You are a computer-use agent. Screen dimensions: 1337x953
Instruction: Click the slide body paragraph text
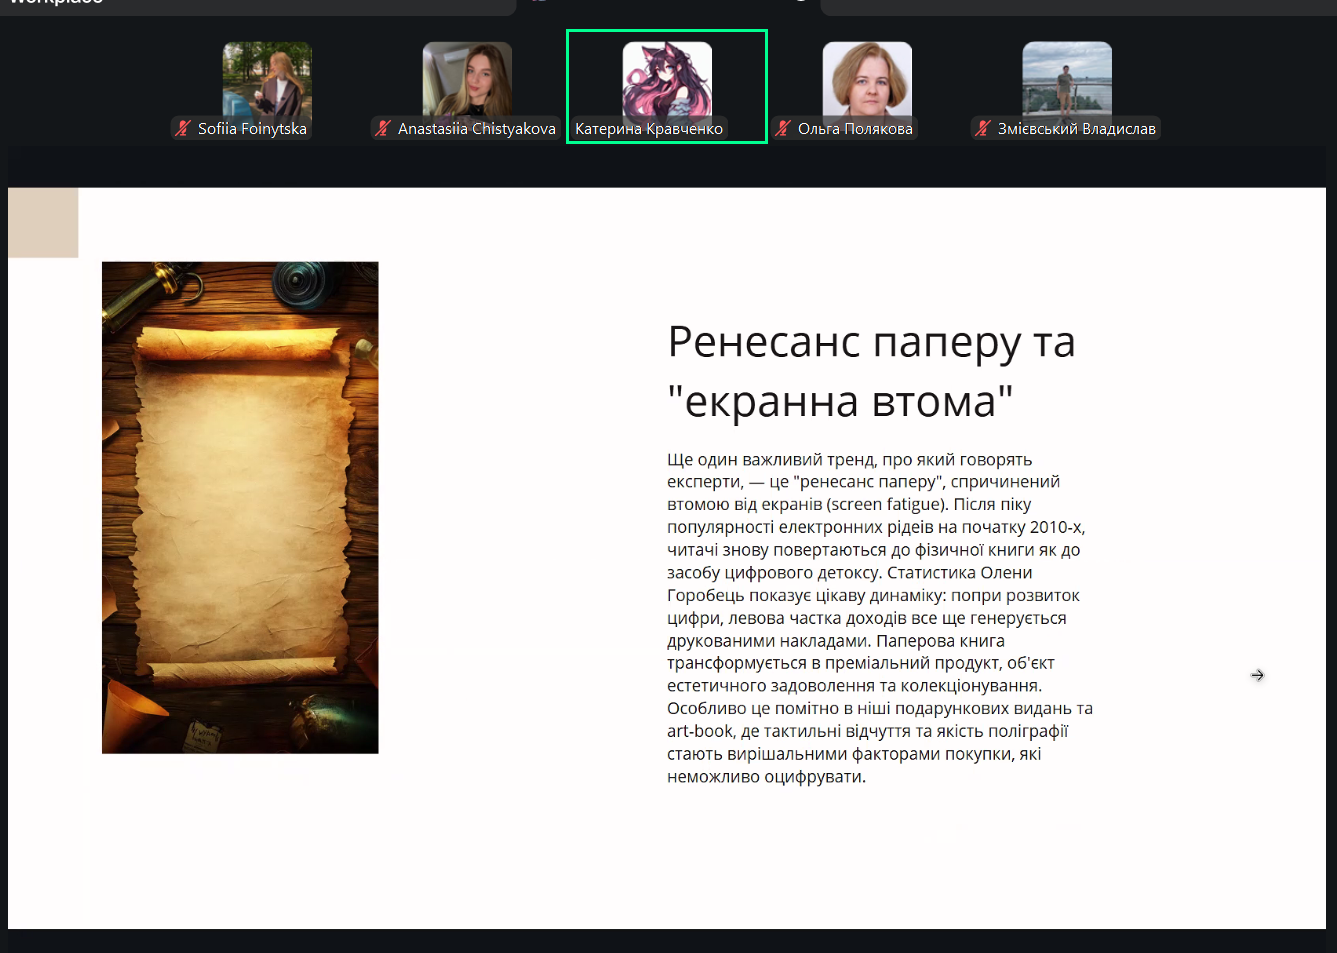pos(878,618)
